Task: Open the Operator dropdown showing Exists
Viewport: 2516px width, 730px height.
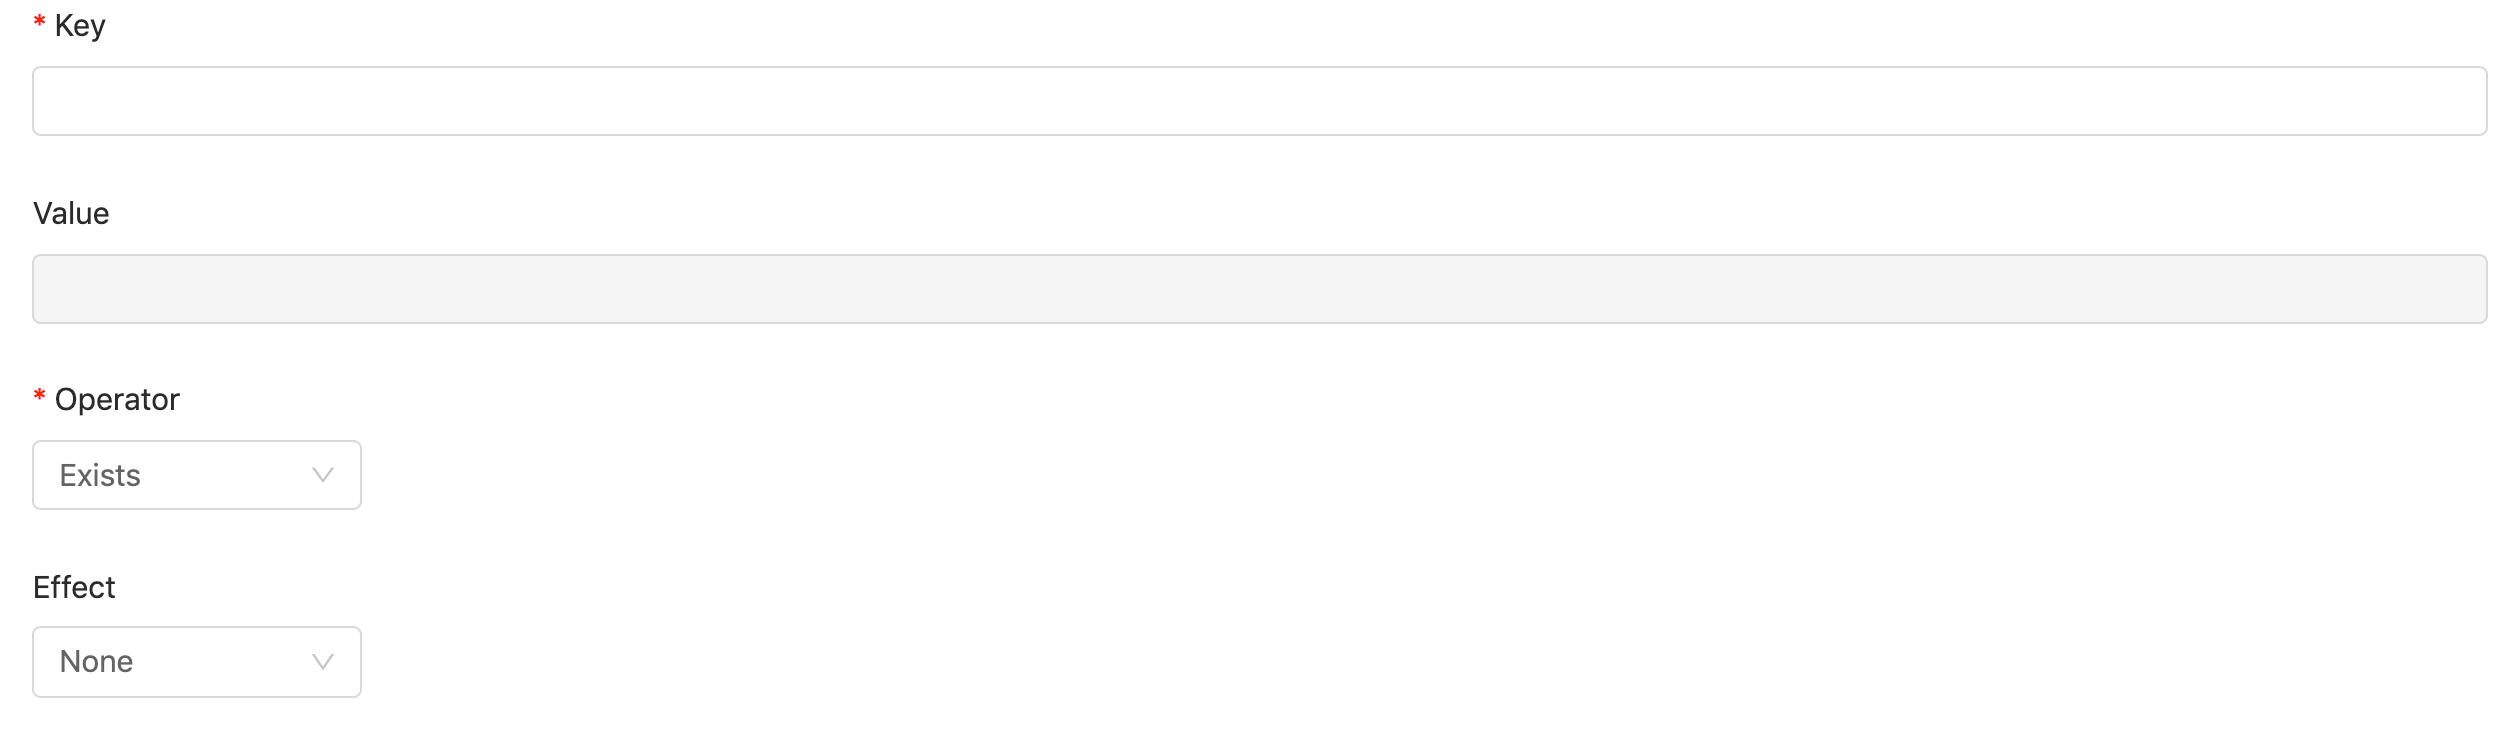Action: pyautogui.click(x=197, y=475)
